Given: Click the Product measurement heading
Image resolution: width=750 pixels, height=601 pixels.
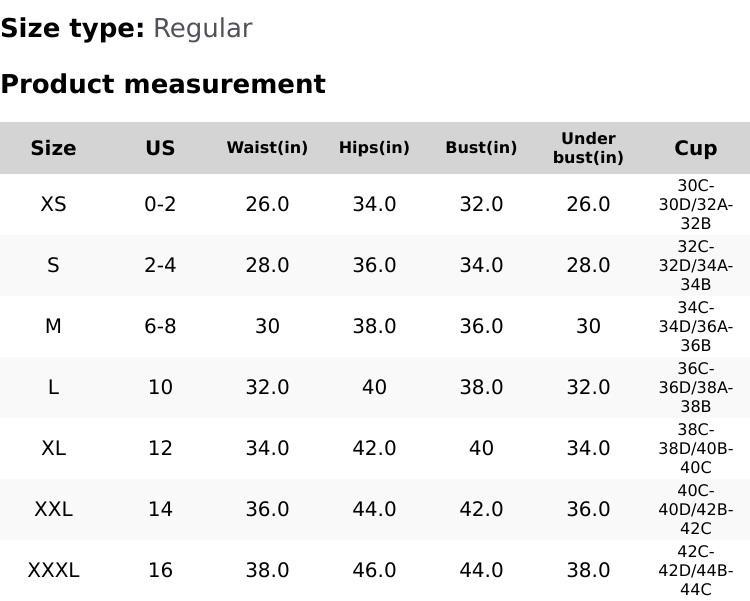Looking at the screenshot, I should point(163,84).
